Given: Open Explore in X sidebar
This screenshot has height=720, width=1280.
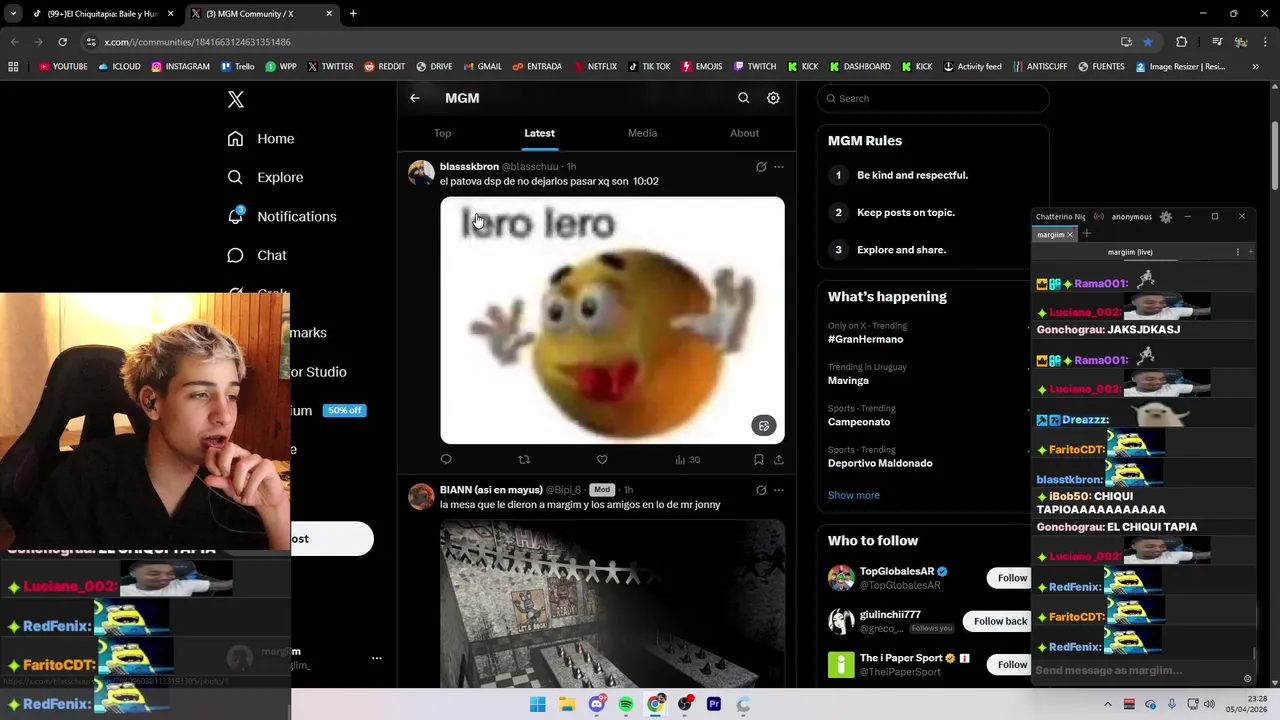Looking at the screenshot, I should [x=265, y=177].
